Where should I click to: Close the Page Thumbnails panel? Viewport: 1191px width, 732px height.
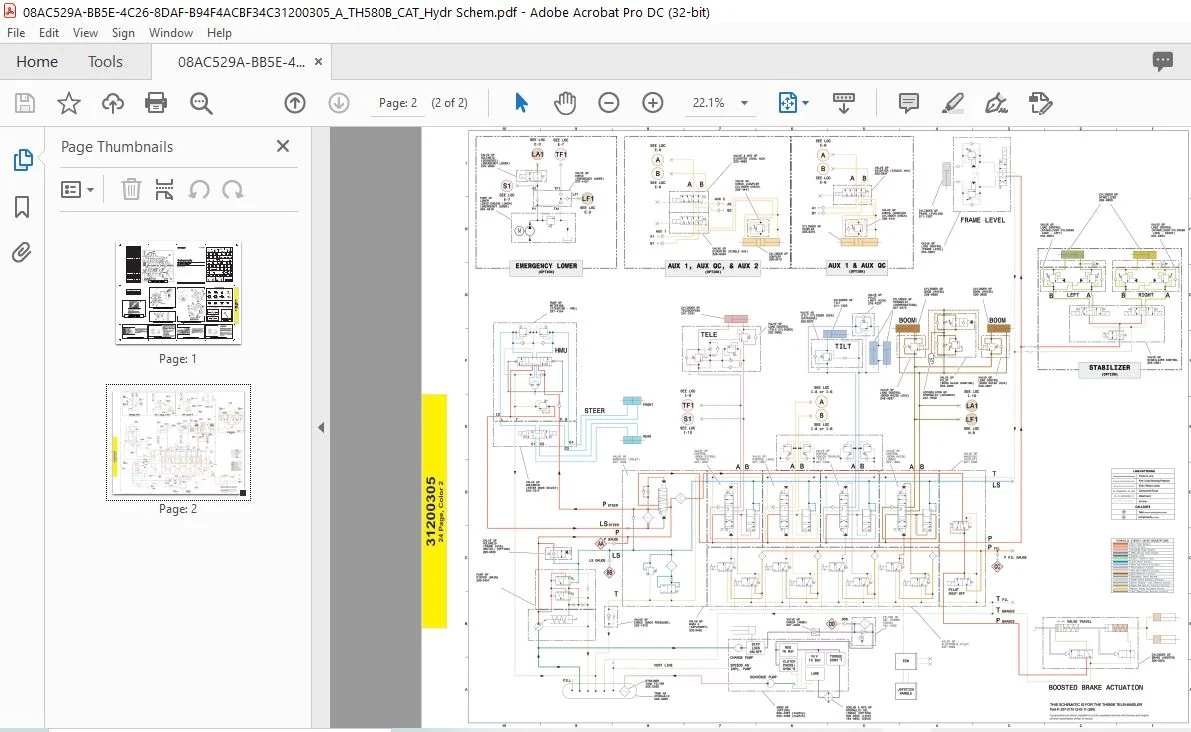click(x=283, y=146)
